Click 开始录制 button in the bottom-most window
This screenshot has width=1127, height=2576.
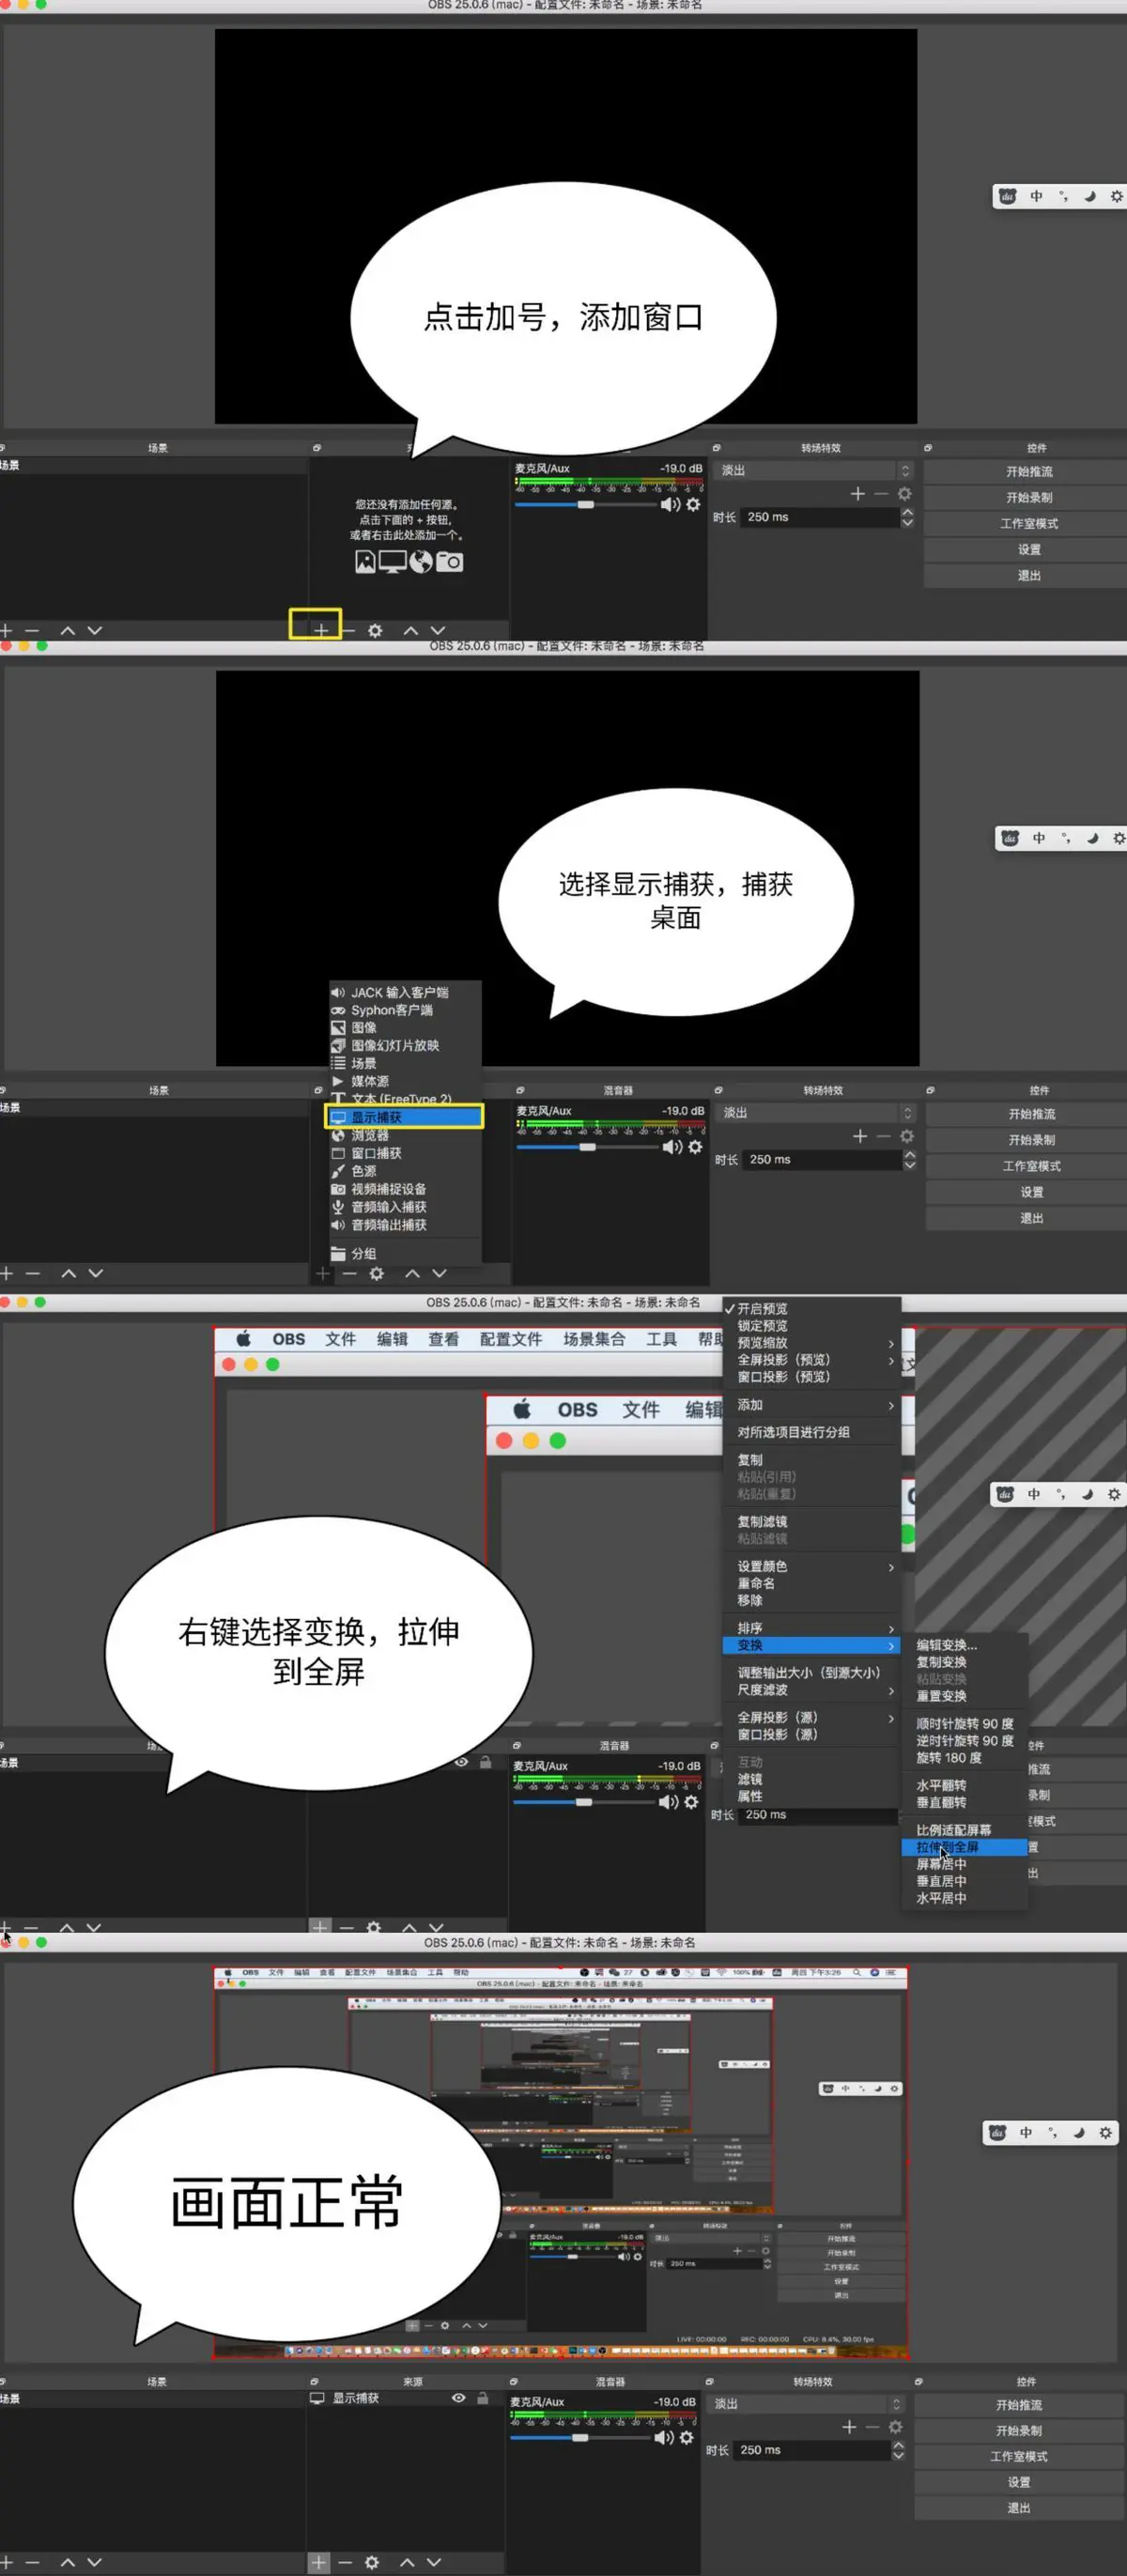(1018, 2430)
